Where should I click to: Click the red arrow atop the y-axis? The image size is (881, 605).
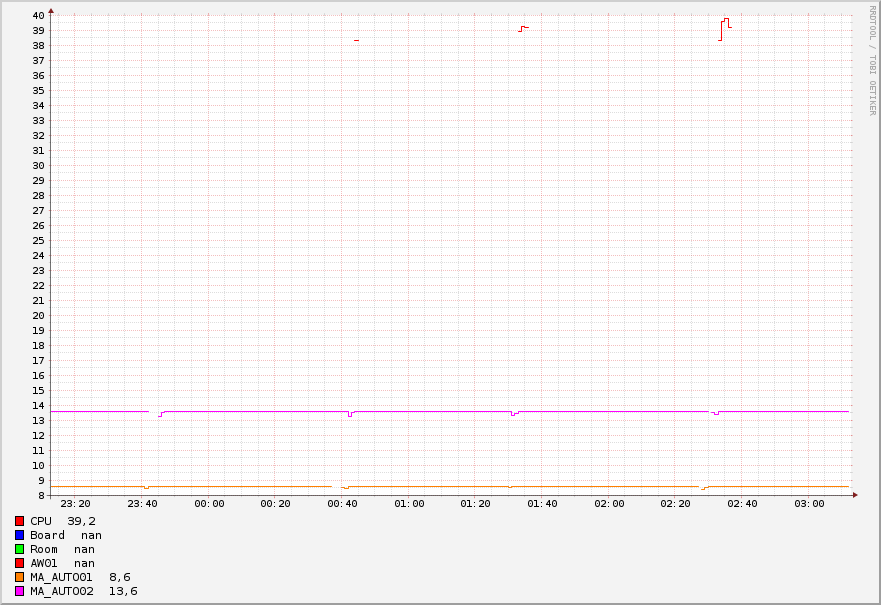51,10
